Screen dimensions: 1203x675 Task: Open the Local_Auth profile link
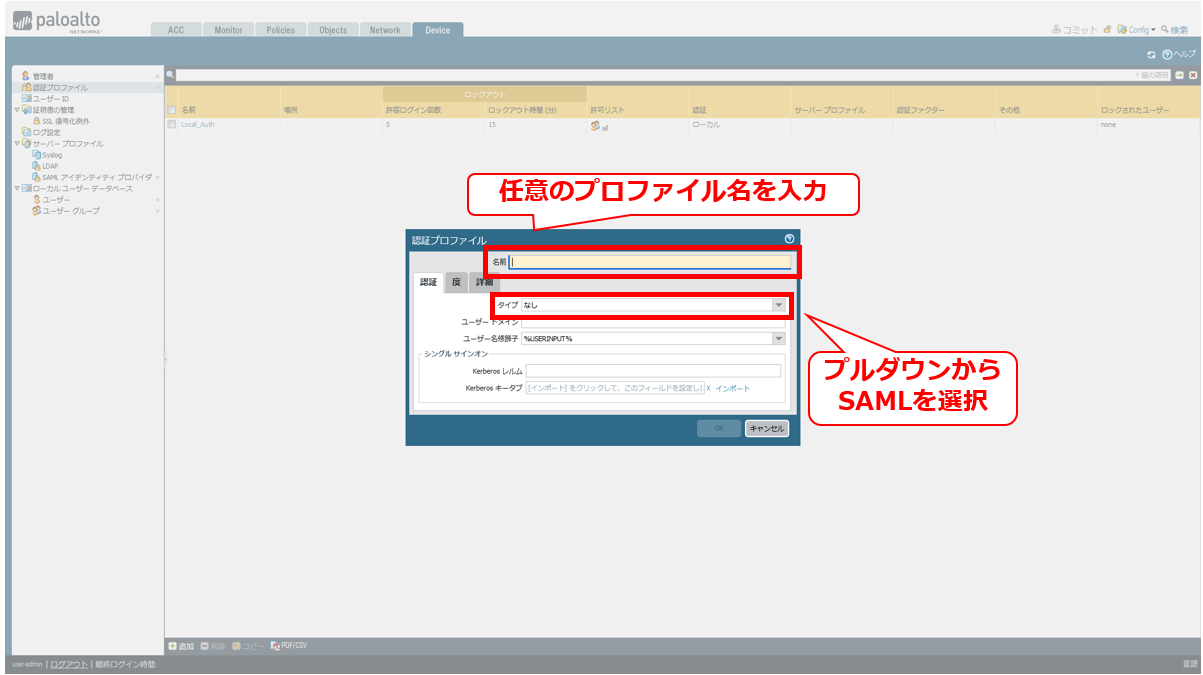click(198, 125)
